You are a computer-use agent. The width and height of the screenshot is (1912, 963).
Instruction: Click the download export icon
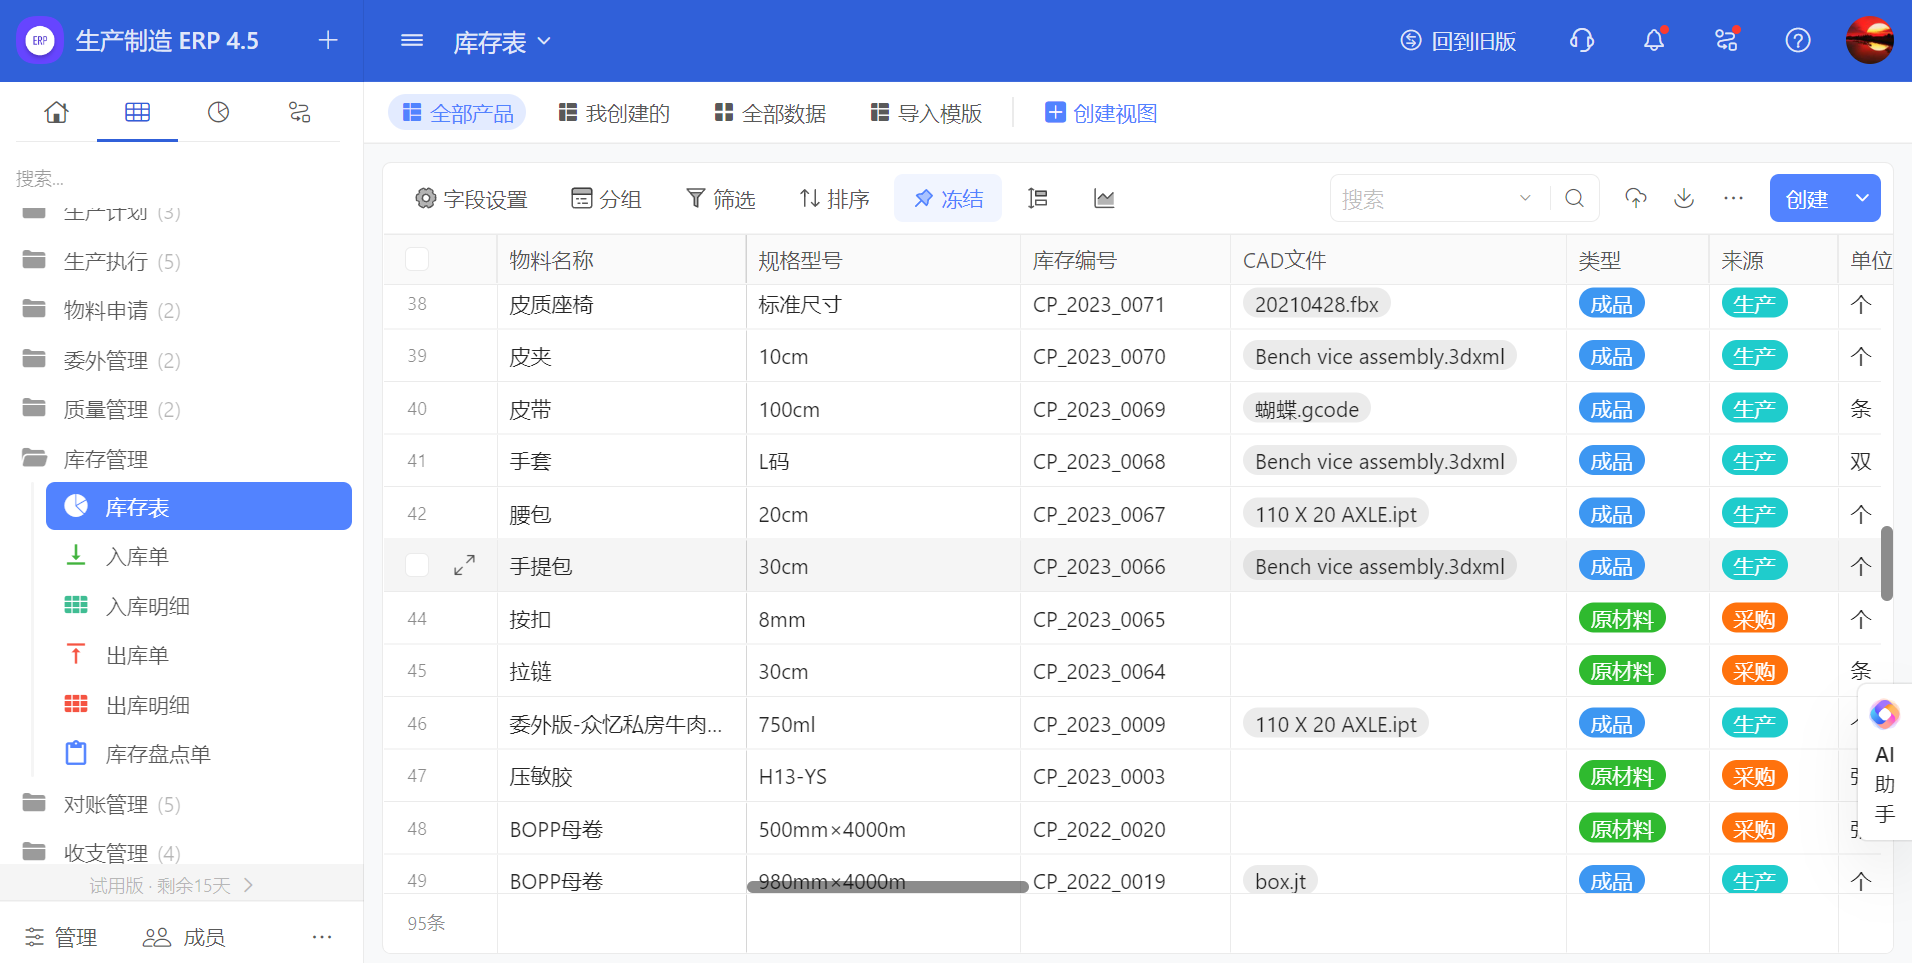[1684, 198]
